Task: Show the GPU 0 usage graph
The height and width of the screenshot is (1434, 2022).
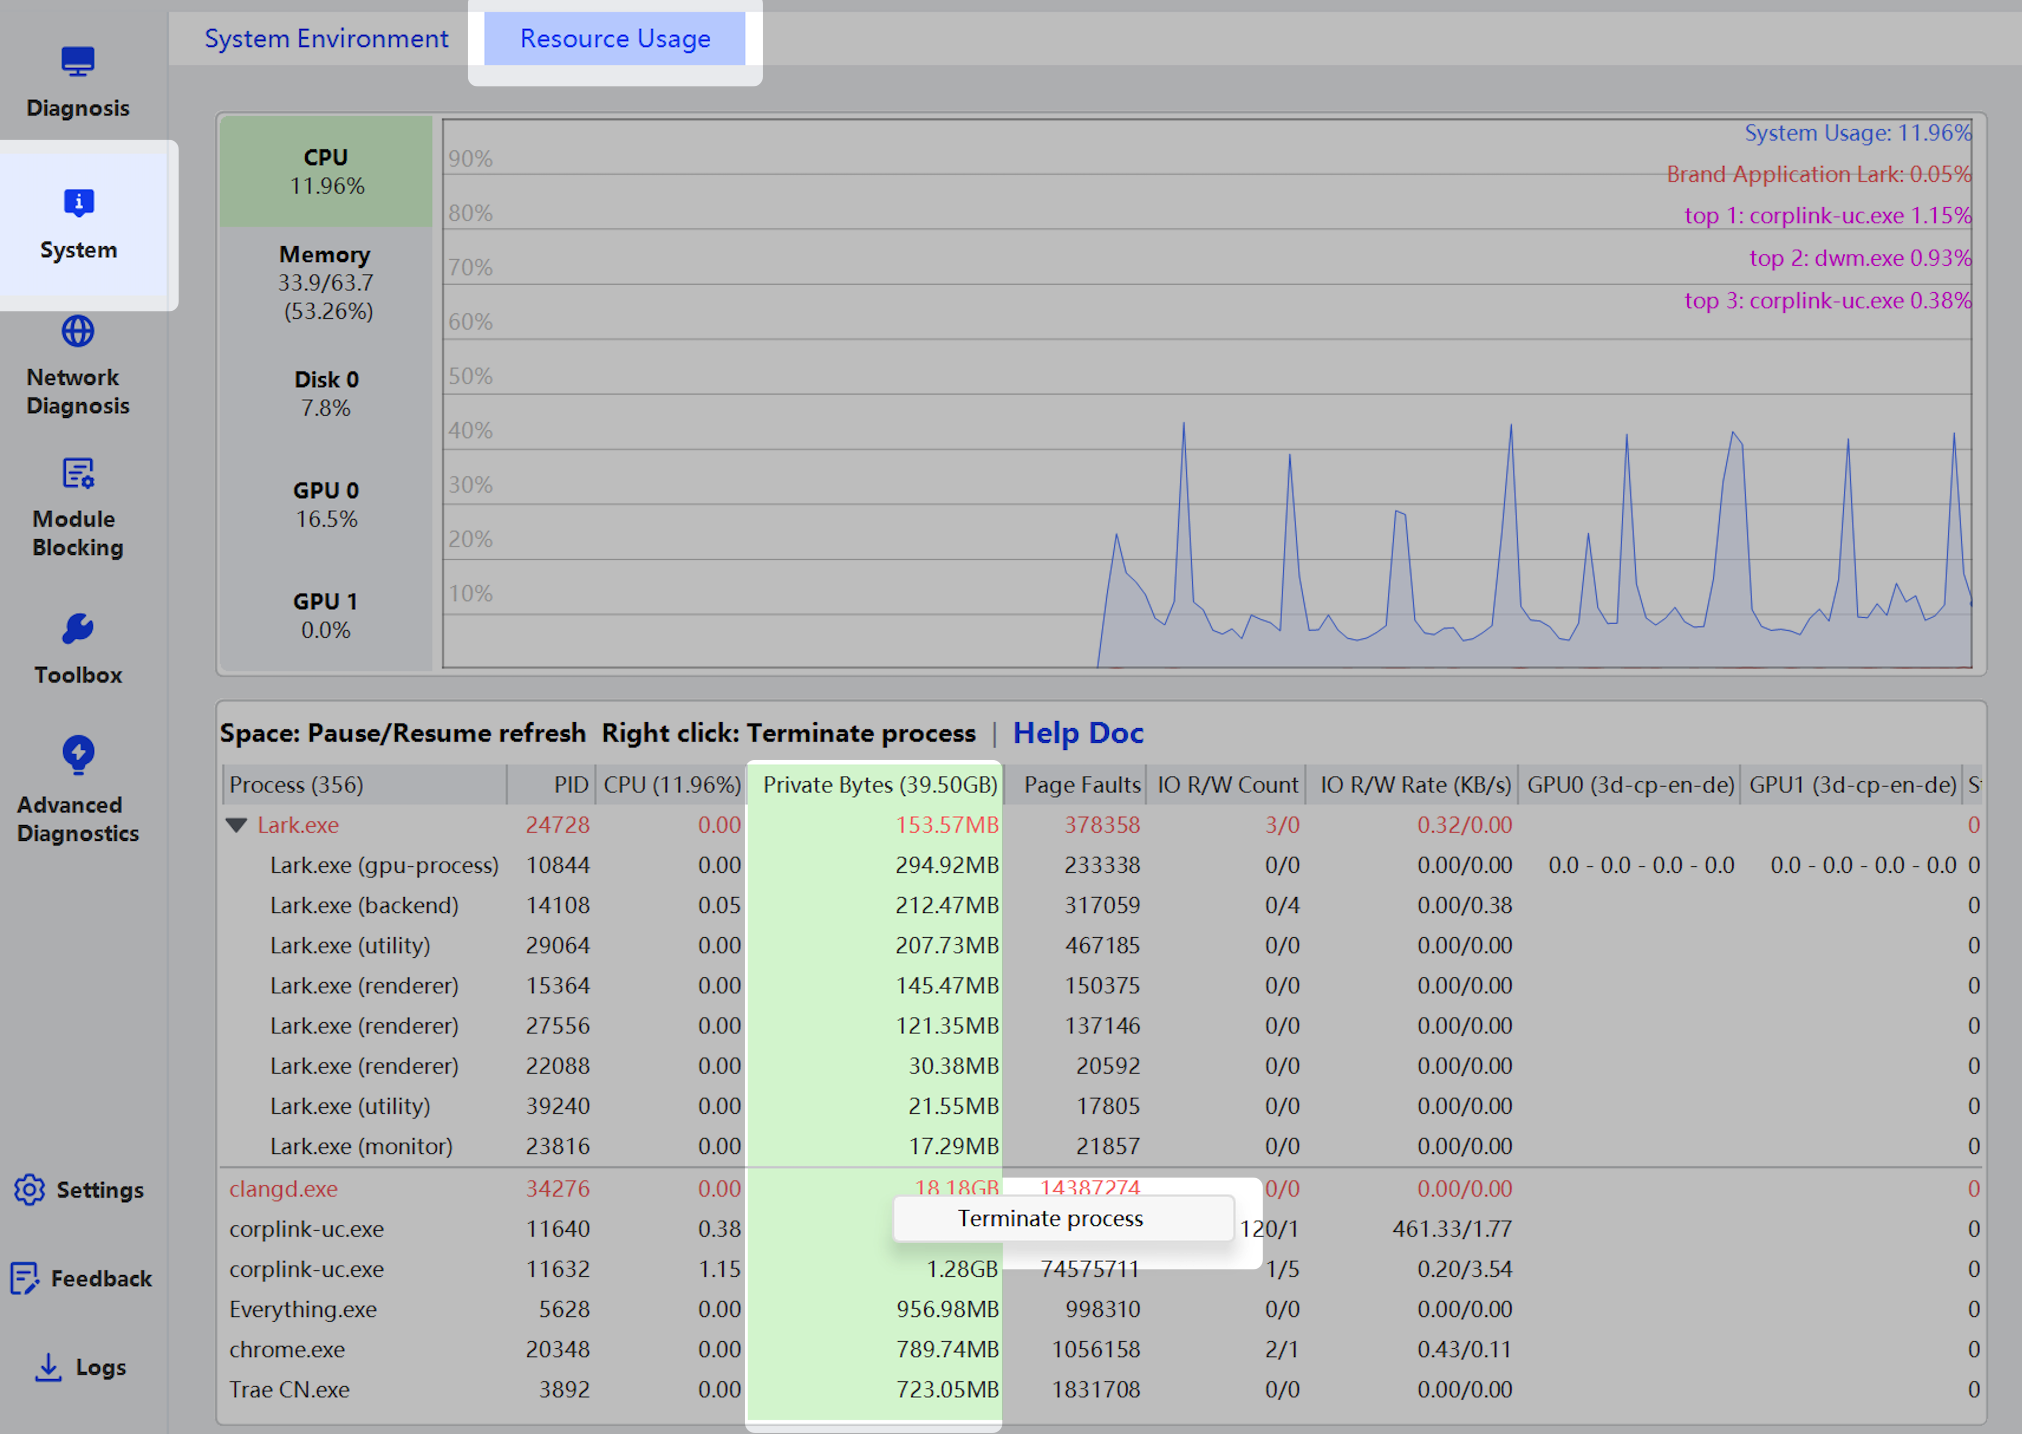Action: (326, 504)
